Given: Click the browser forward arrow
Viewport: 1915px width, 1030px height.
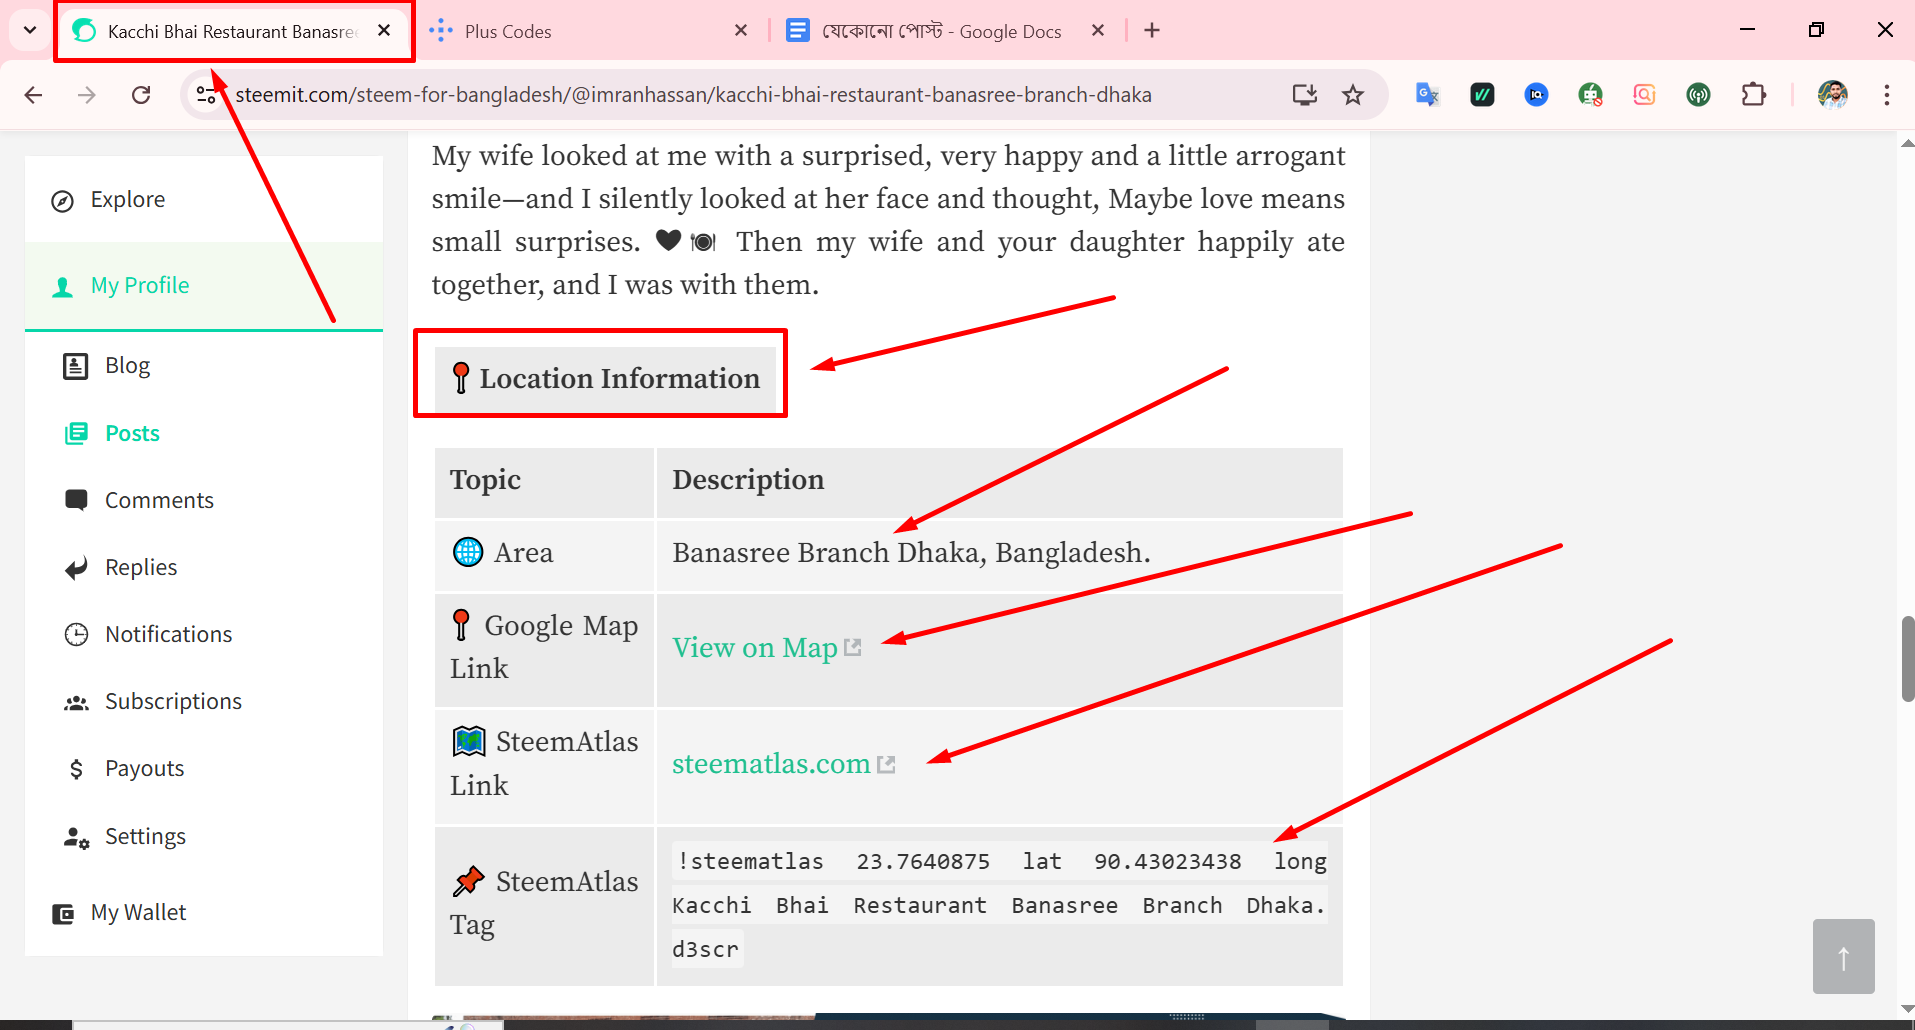Looking at the screenshot, I should (87, 95).
